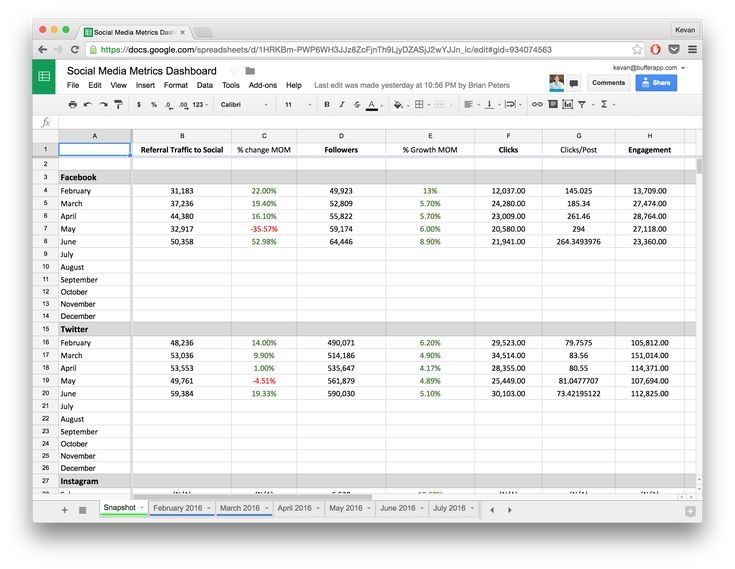Click the Comments button
Image resolution: width=735 pixels, height=569 pixels.
pos(608,83)
